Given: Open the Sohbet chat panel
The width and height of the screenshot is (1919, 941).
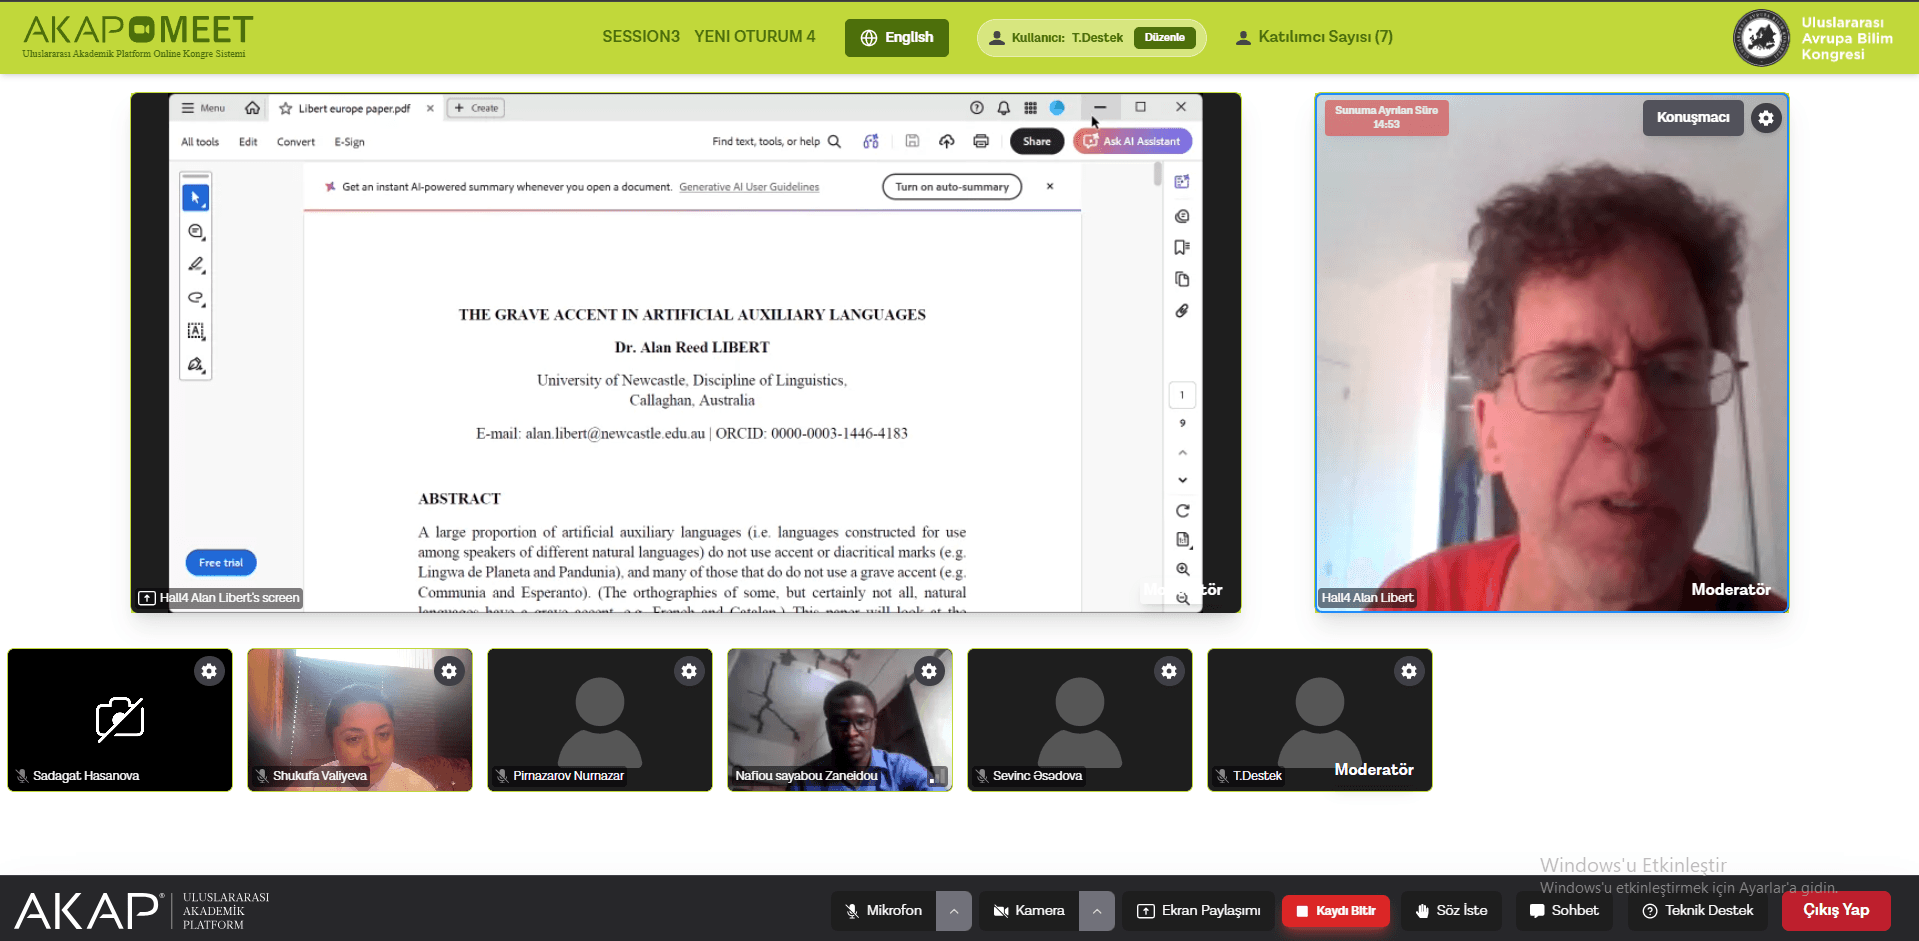Looking at the screenshot, I should pos(1564,911).
